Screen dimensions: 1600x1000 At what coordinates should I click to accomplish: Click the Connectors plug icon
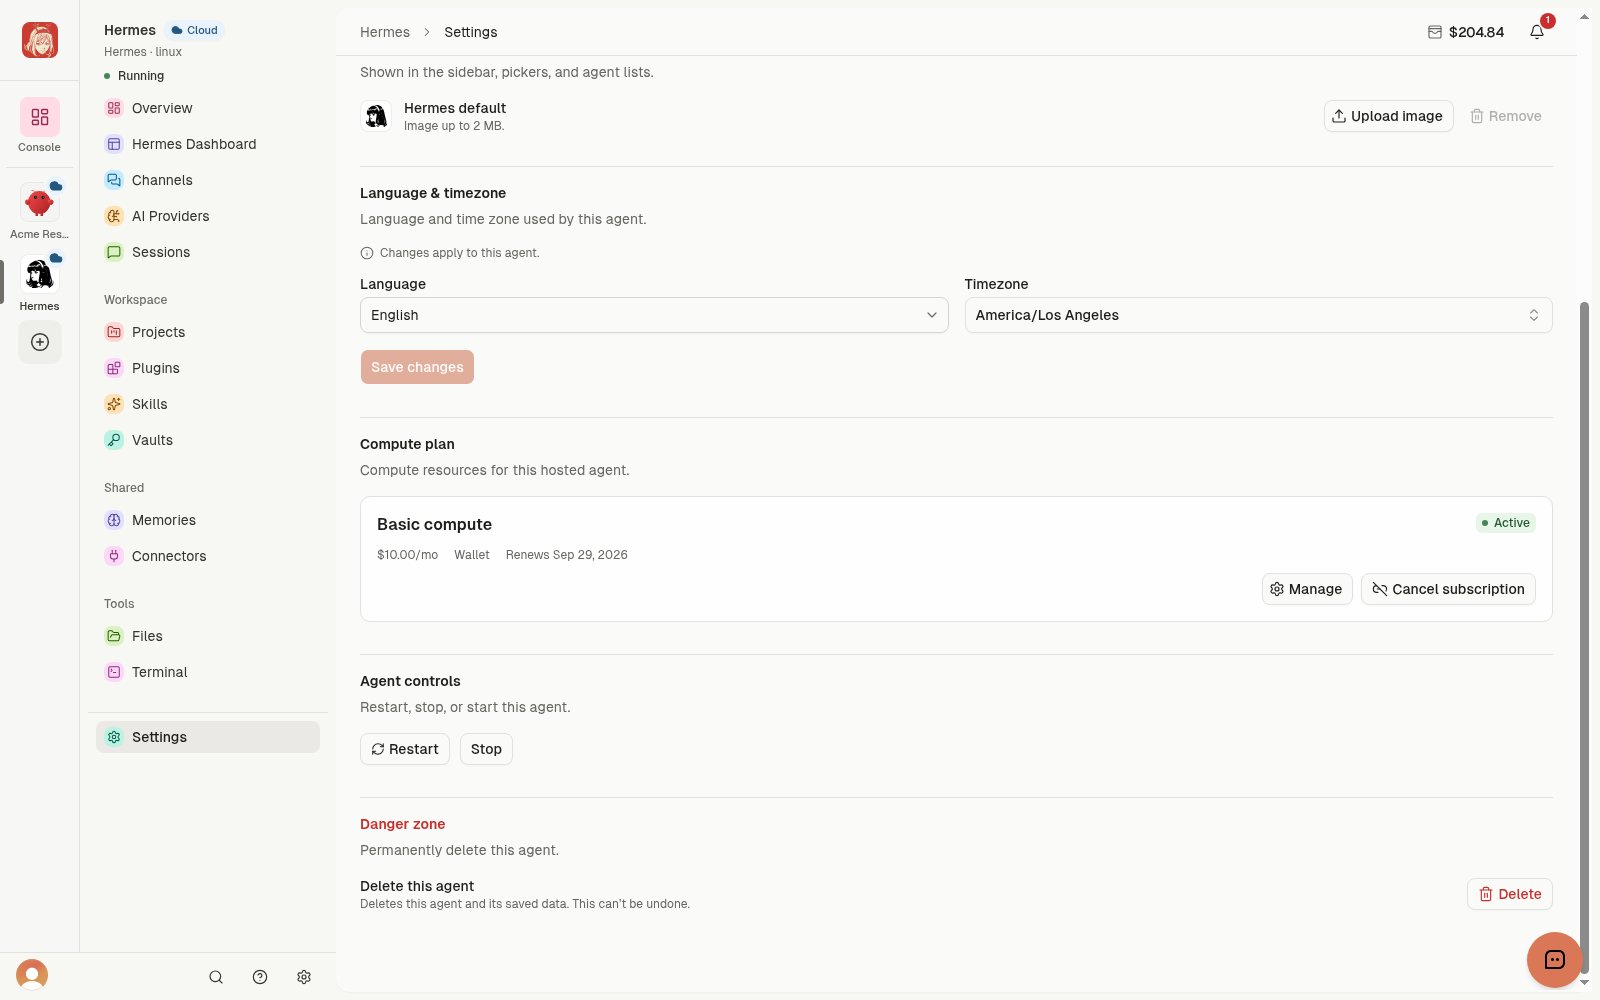[114, 556]
